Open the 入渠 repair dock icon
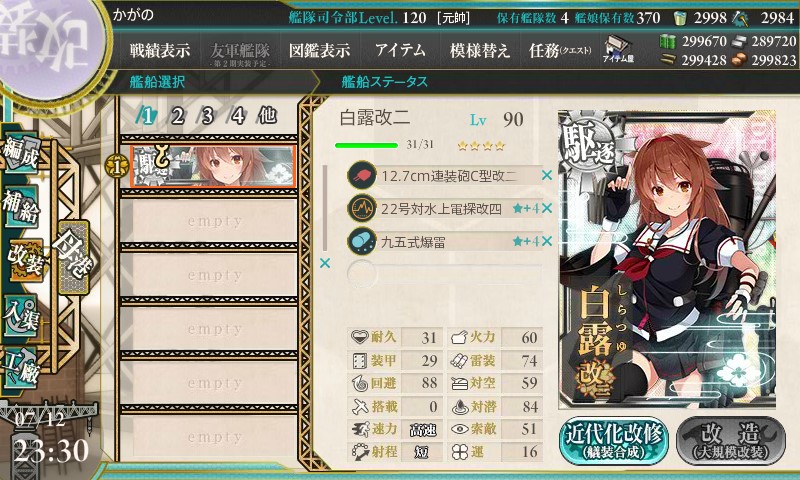800x480 pixels. point(21,314)
